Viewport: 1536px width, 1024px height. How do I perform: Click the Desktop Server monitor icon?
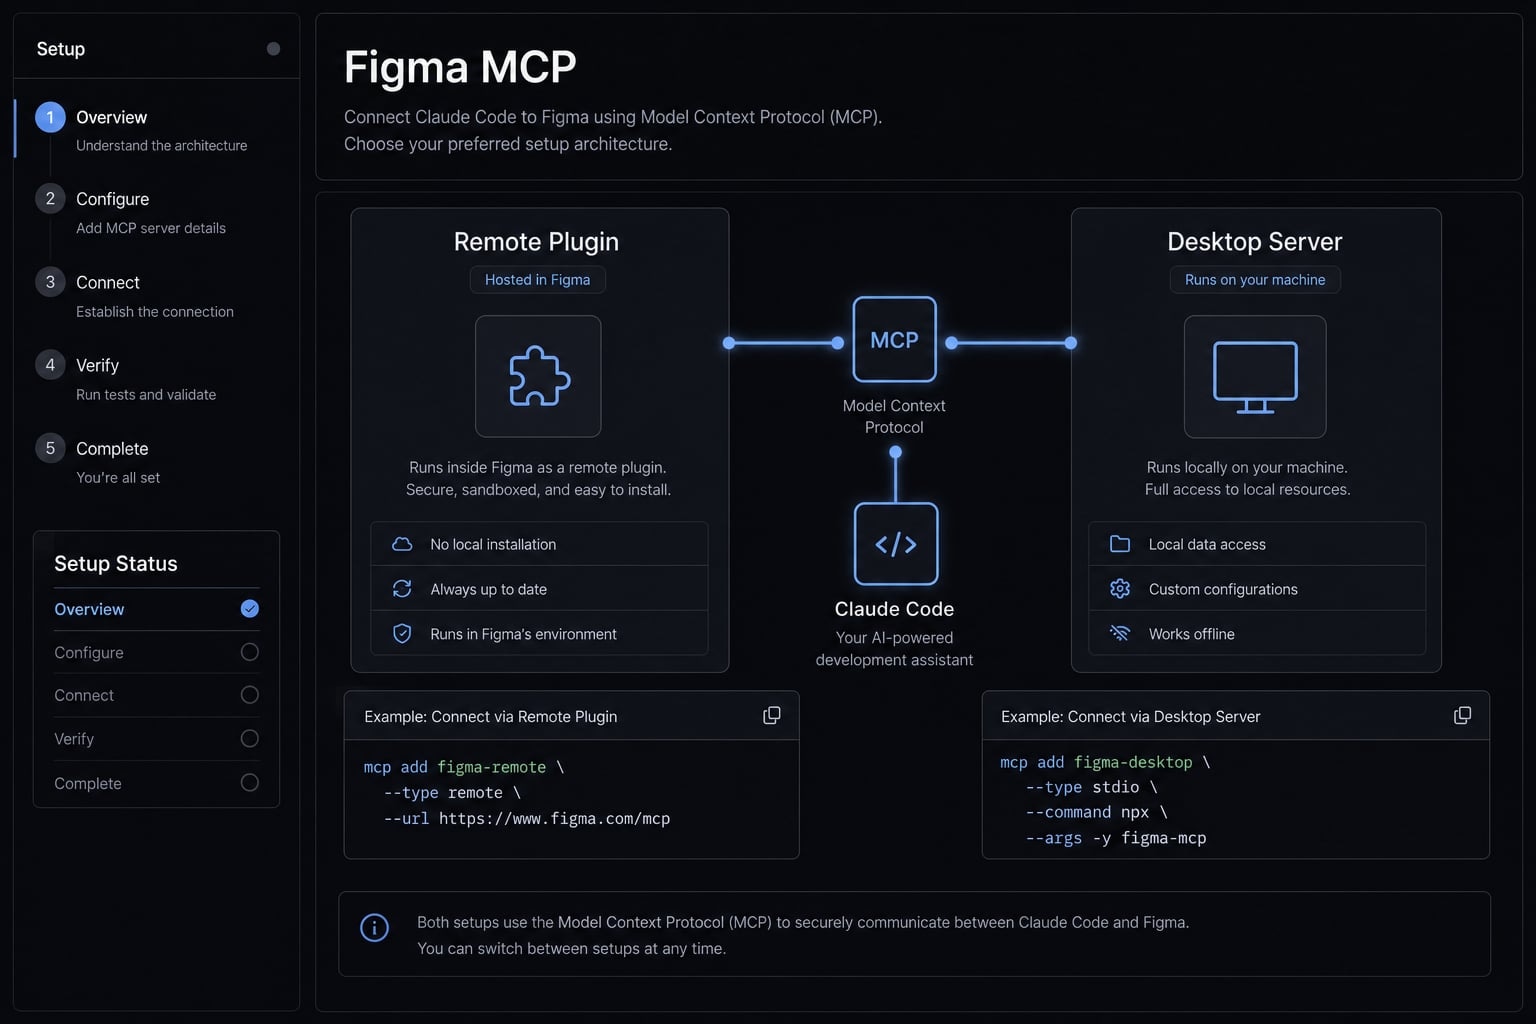tap(1255, 377)
